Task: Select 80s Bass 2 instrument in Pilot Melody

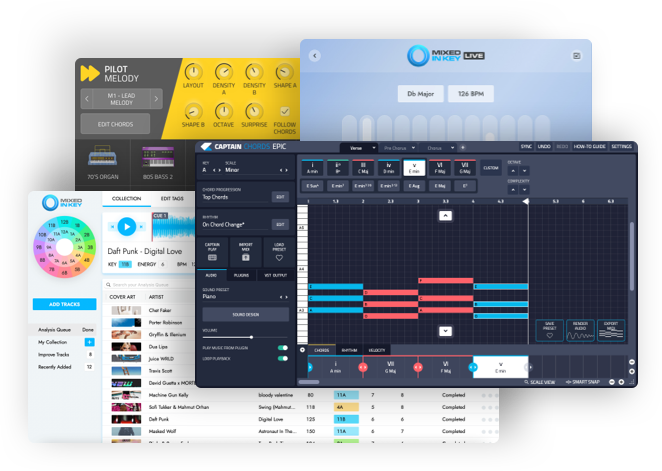Action: pyautogui.click(x=158, y=162)
